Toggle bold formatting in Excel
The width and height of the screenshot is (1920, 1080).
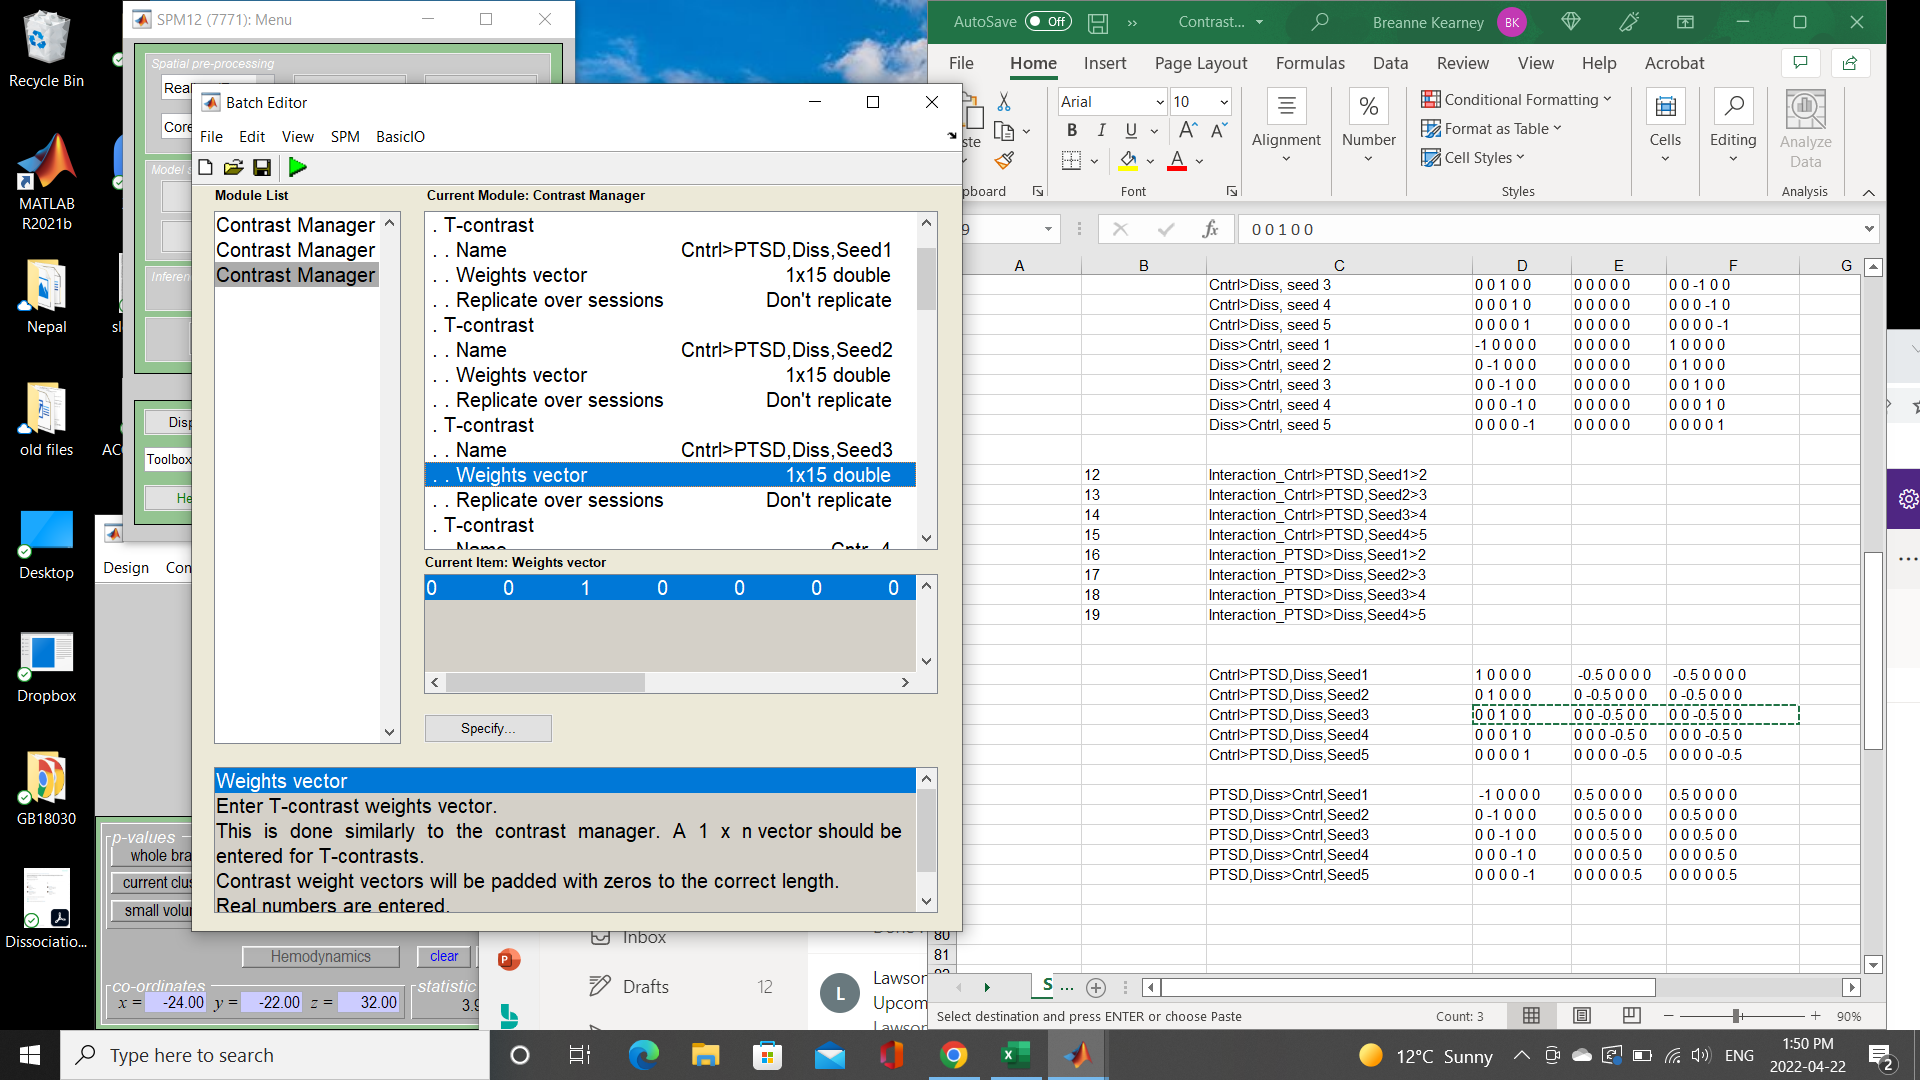[x=1072, y=130]
